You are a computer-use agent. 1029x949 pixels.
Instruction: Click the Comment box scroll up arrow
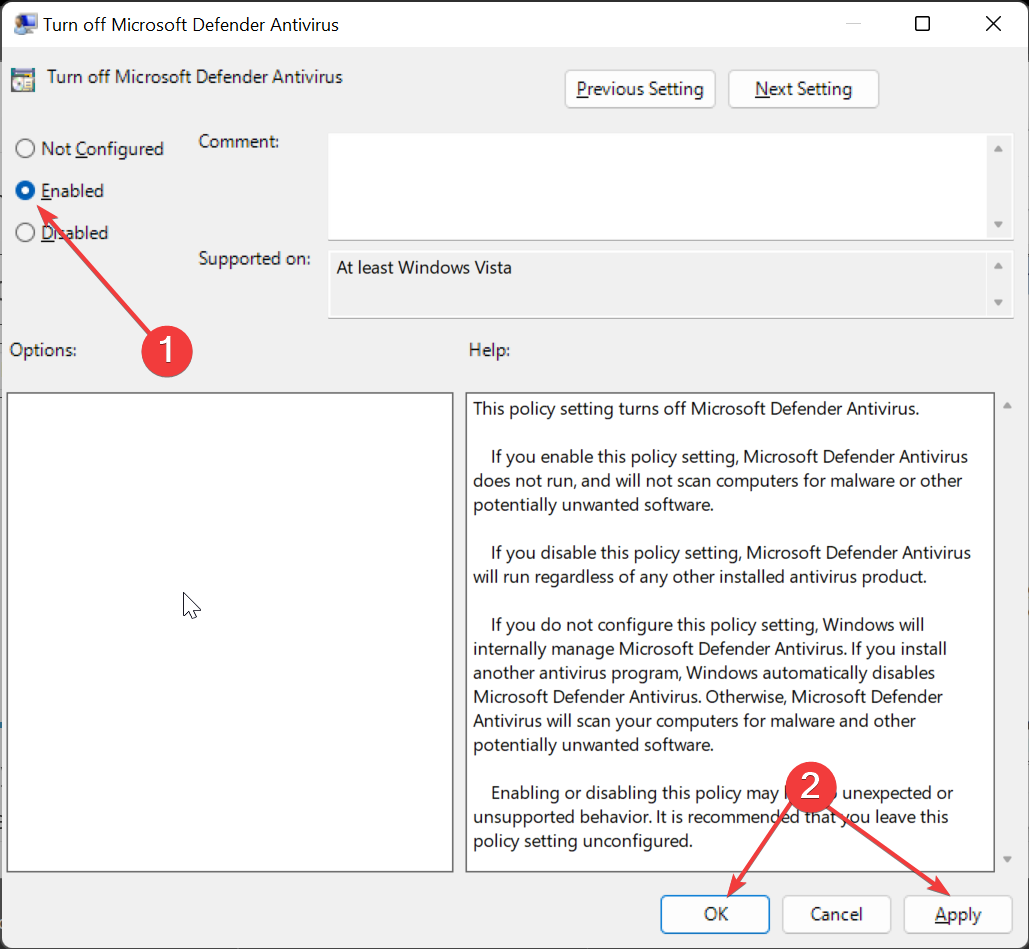coord(998,149)
